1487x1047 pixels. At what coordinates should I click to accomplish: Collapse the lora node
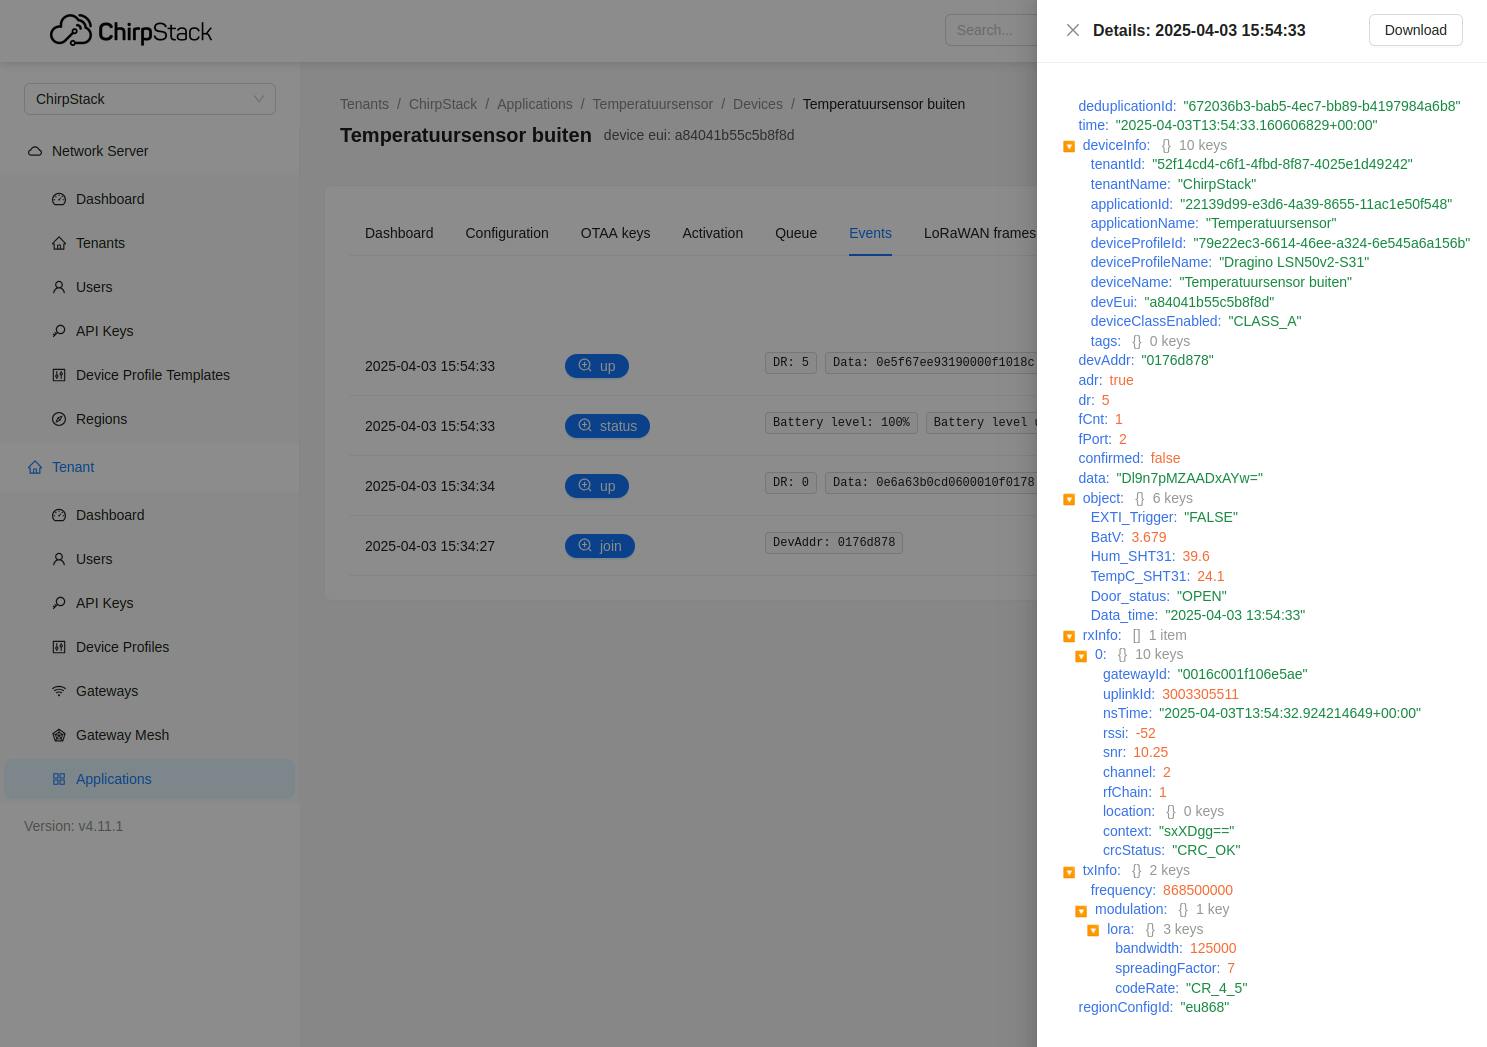1093,930
